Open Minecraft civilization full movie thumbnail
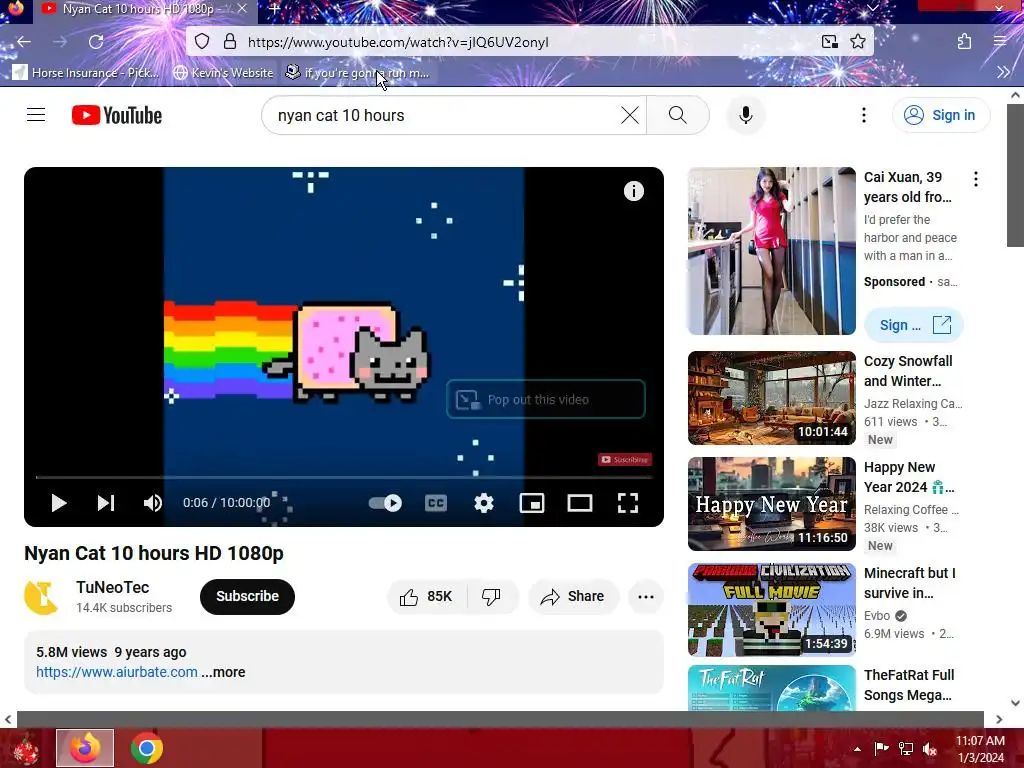The height and width of the screenshot is (768, 1024). point(771,609)
